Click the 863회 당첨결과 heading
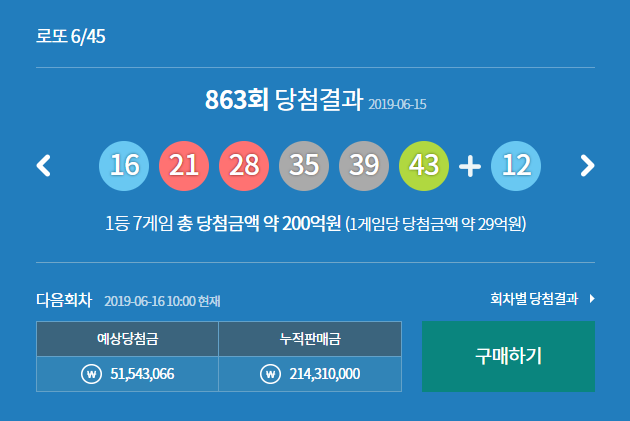Screen dimensions: 630x421 283,101
